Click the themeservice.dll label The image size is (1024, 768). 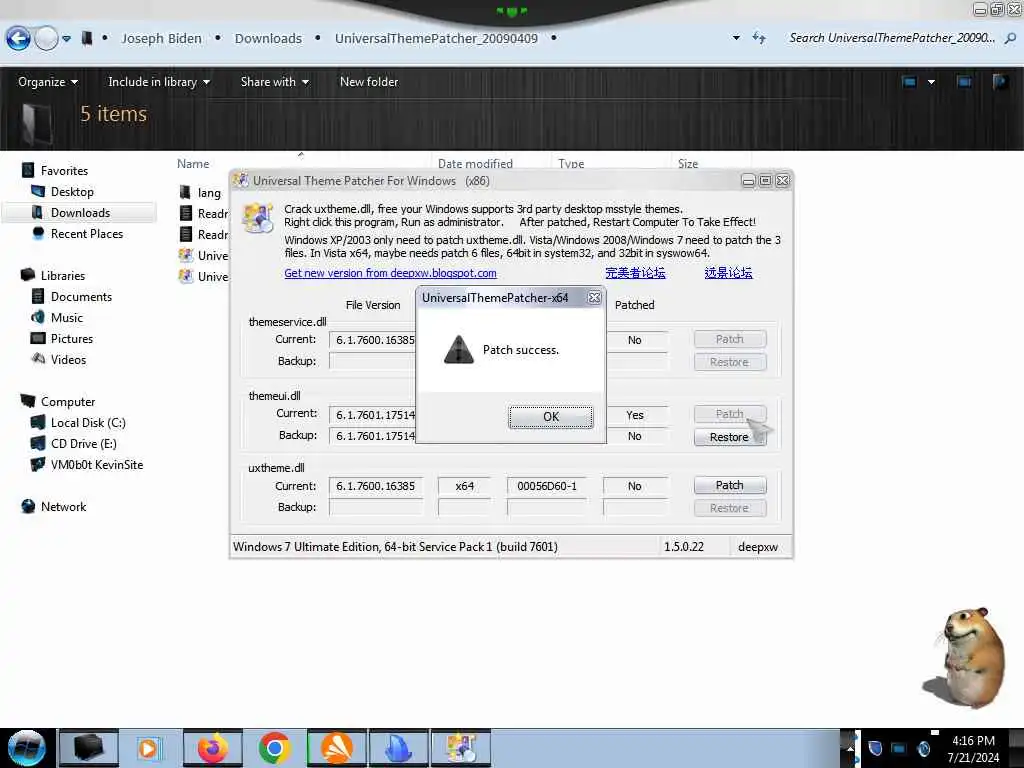287,322
